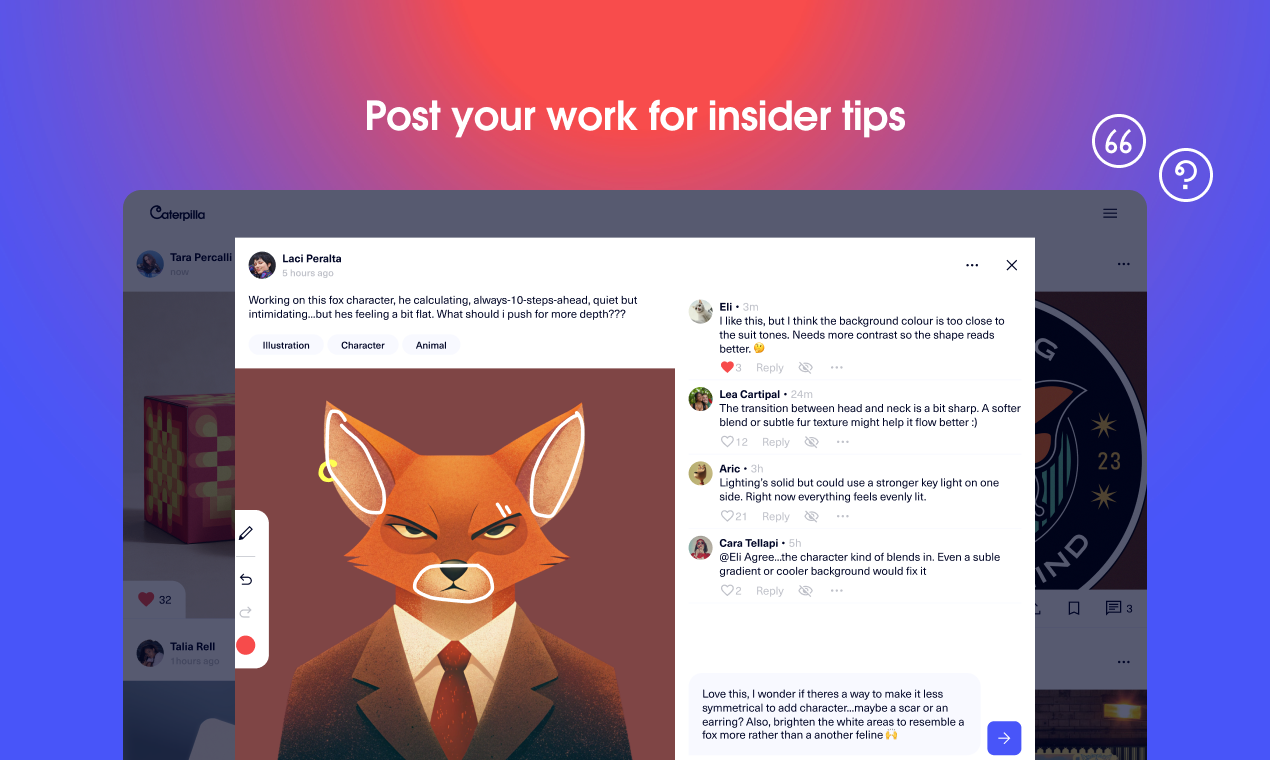
Task: Open post options ellipsis in Laci's post
Action: (972, 265)
